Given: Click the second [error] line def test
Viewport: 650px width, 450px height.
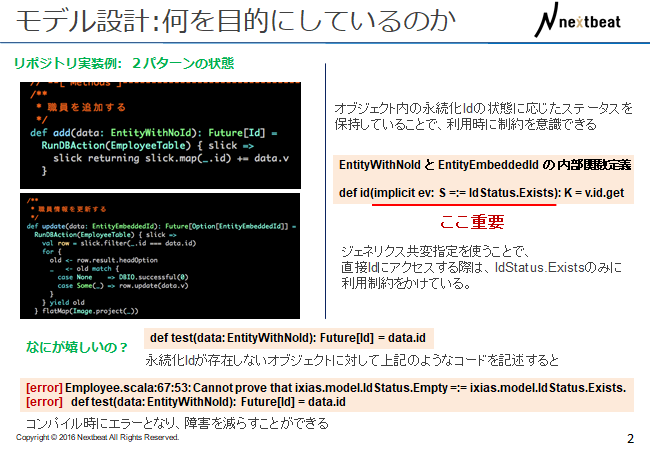Looking at the screenshot, I should click(186, 402).
